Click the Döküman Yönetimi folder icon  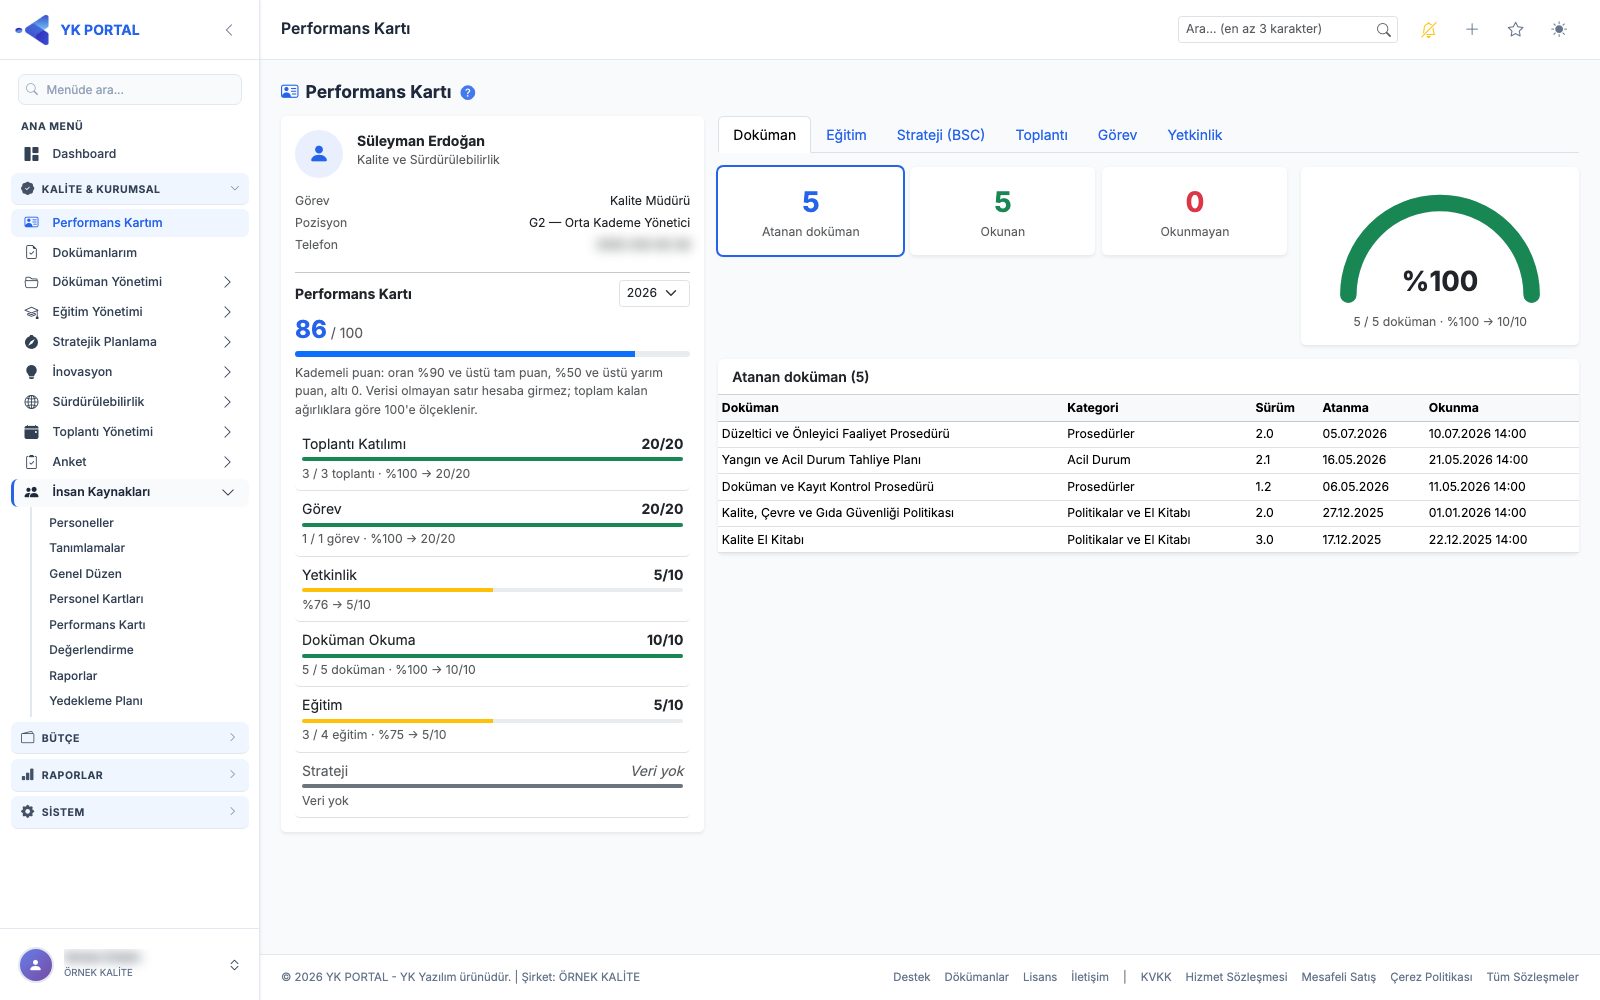[31, 282]
